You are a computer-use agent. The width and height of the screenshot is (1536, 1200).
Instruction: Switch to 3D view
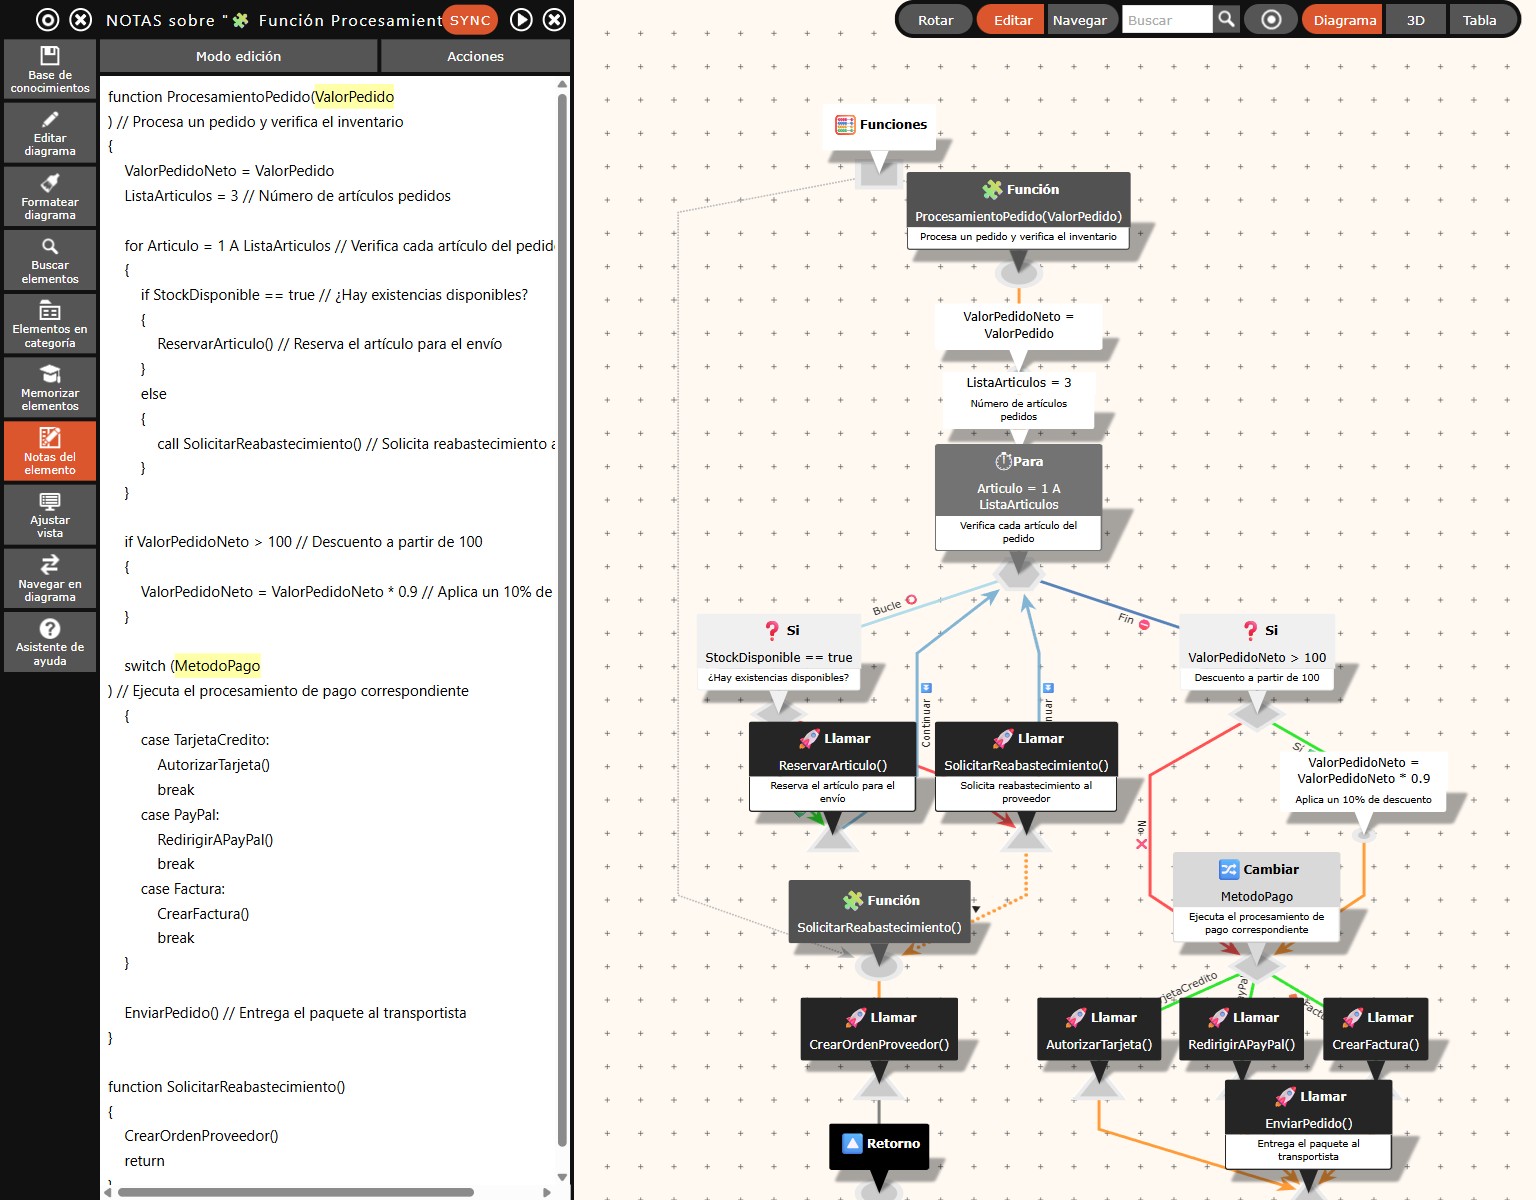coord(1416,20)
